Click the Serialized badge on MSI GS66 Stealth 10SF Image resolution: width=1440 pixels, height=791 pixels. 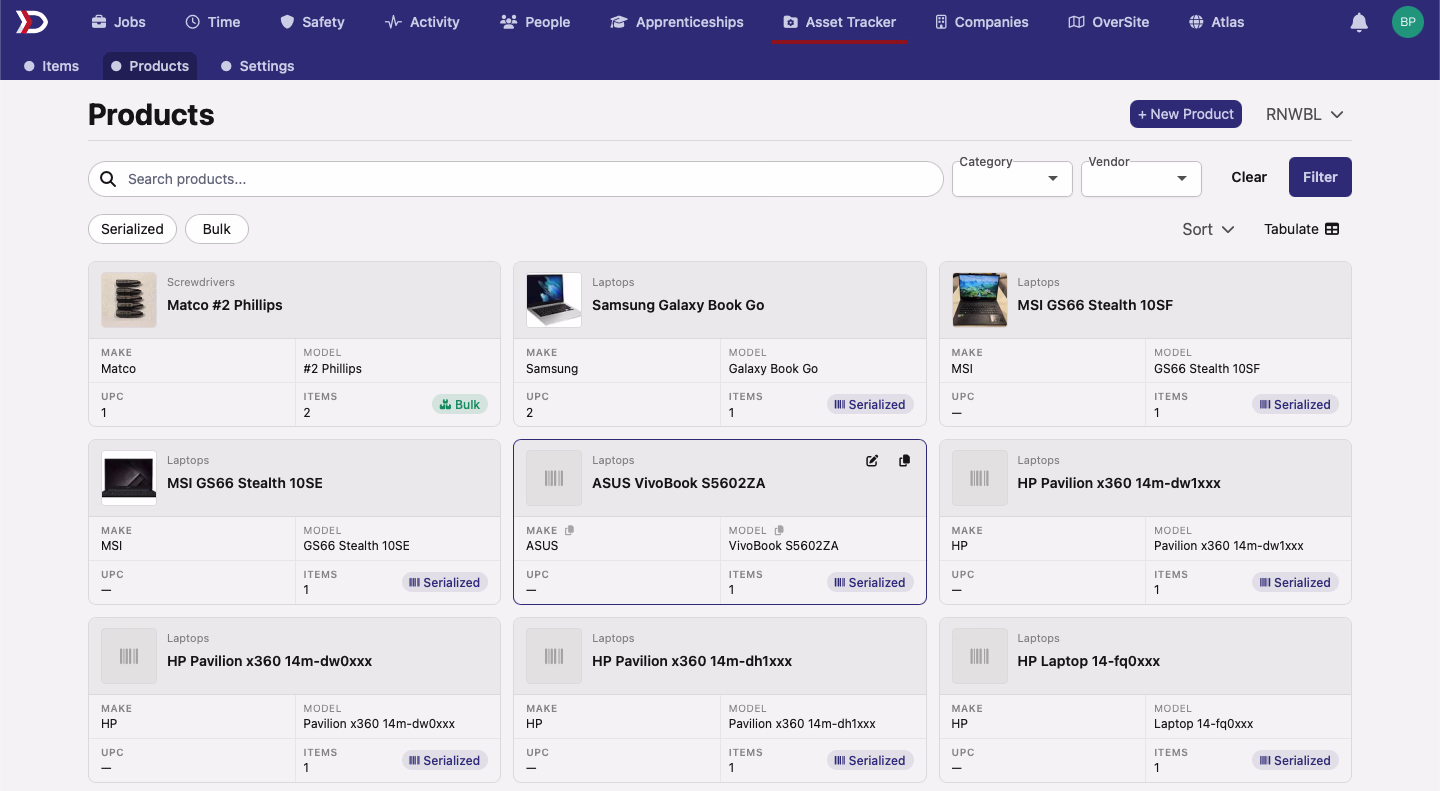pos(1295,405)
